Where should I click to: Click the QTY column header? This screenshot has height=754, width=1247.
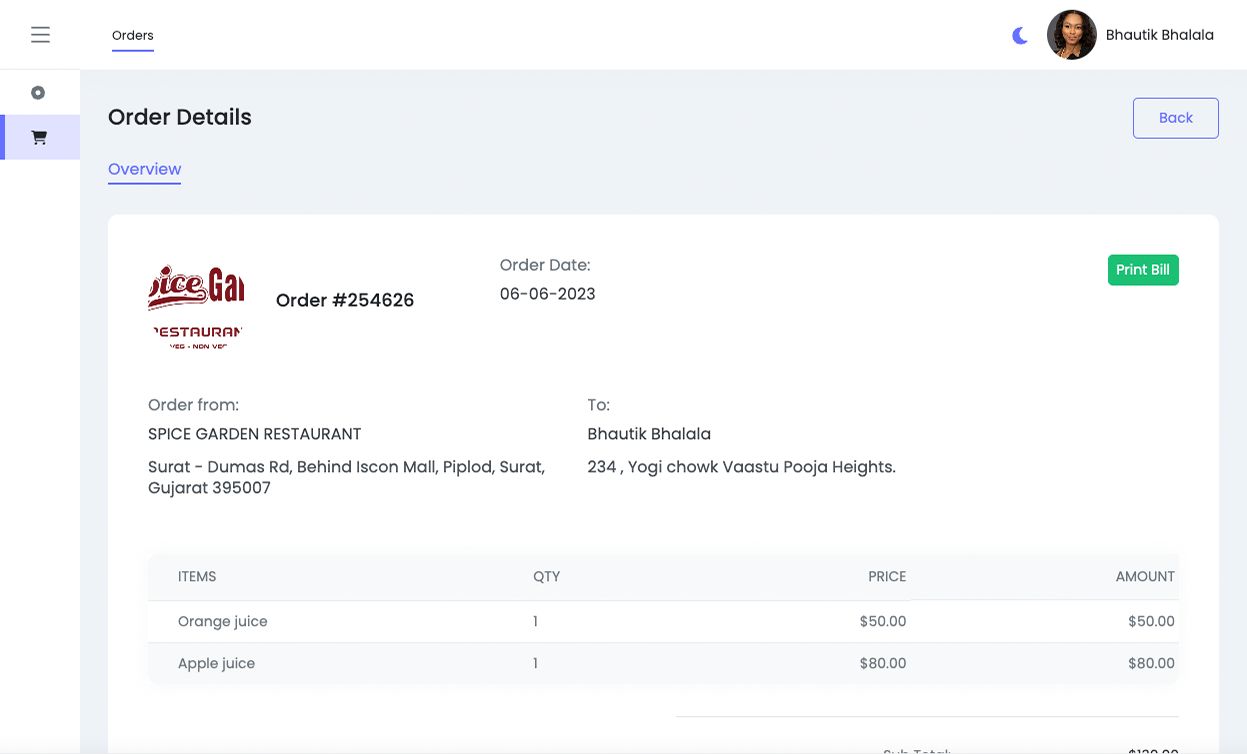click(x=546, y=577)
